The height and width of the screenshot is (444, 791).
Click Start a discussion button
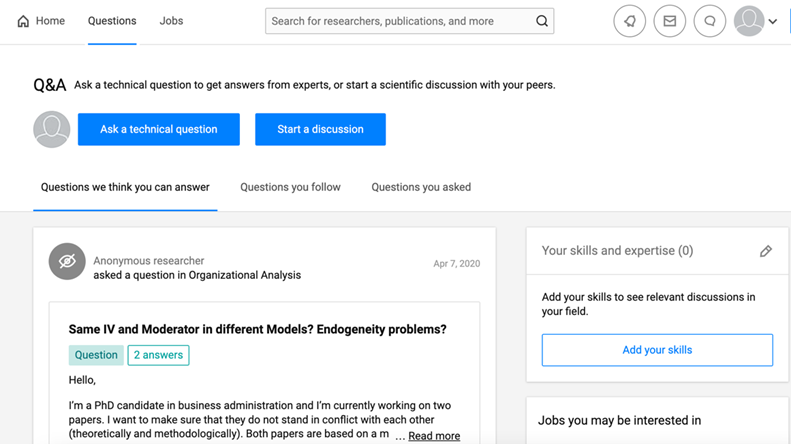pyautogui.click(x=320, y=129)
